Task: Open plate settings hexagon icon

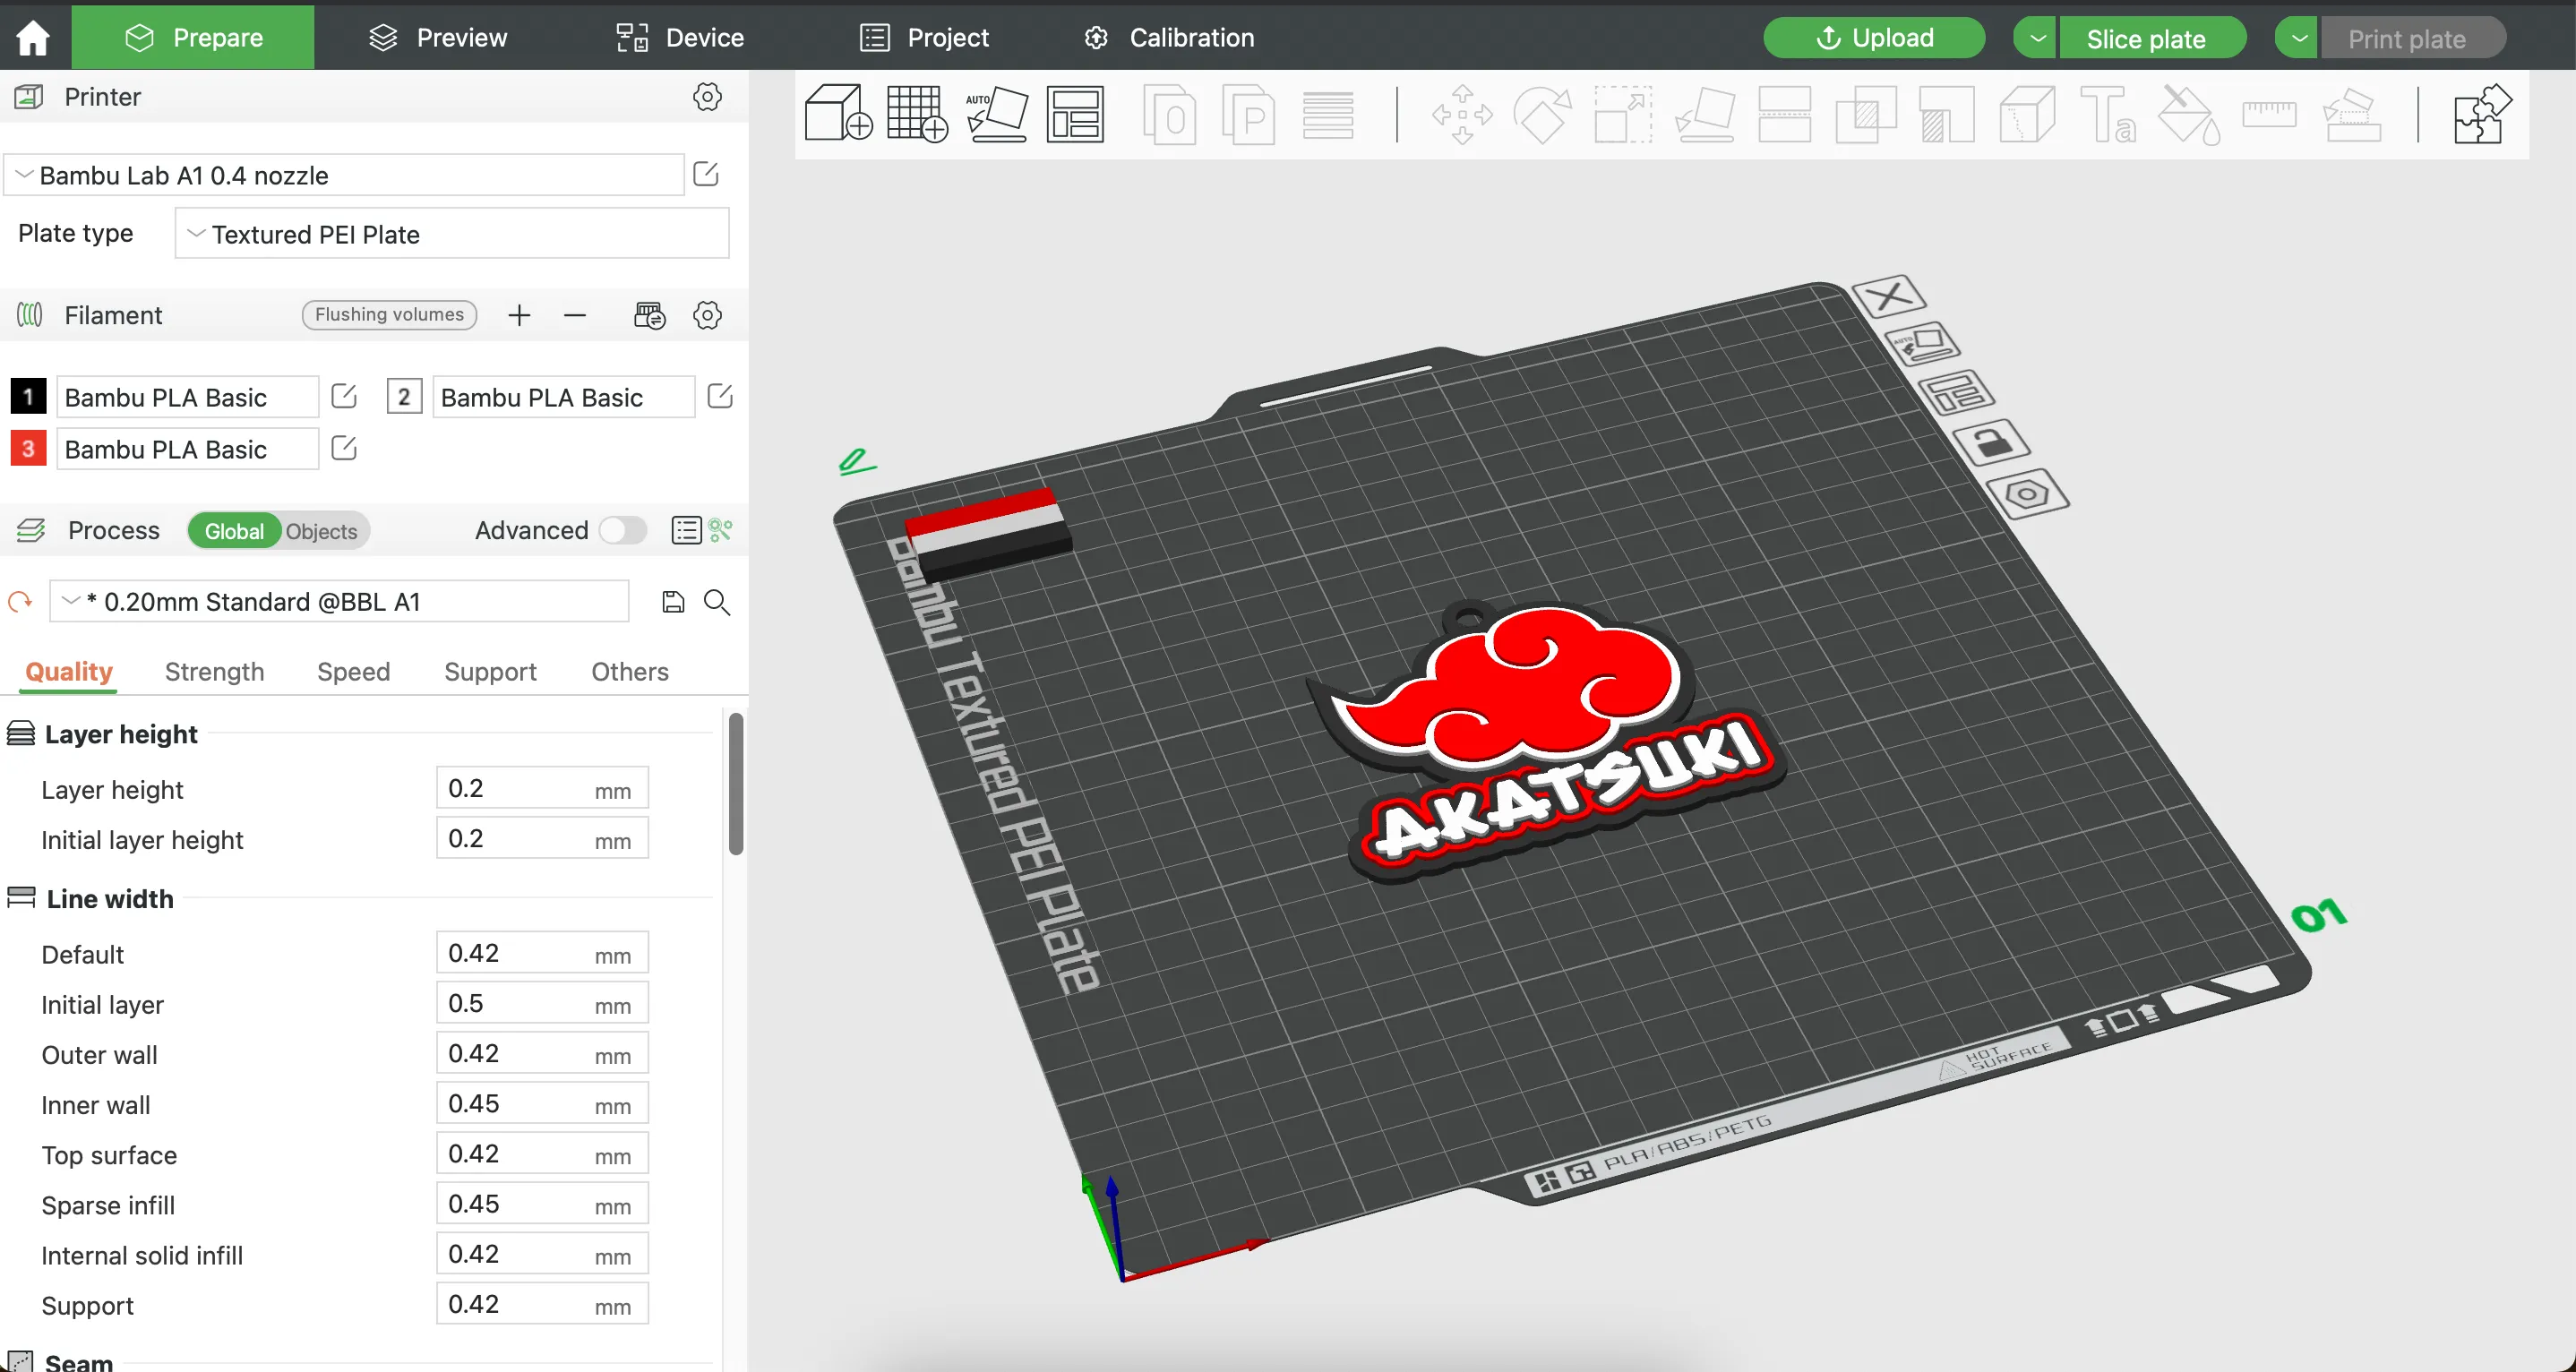Action: pyautogui.click(x=2027, y=494)
